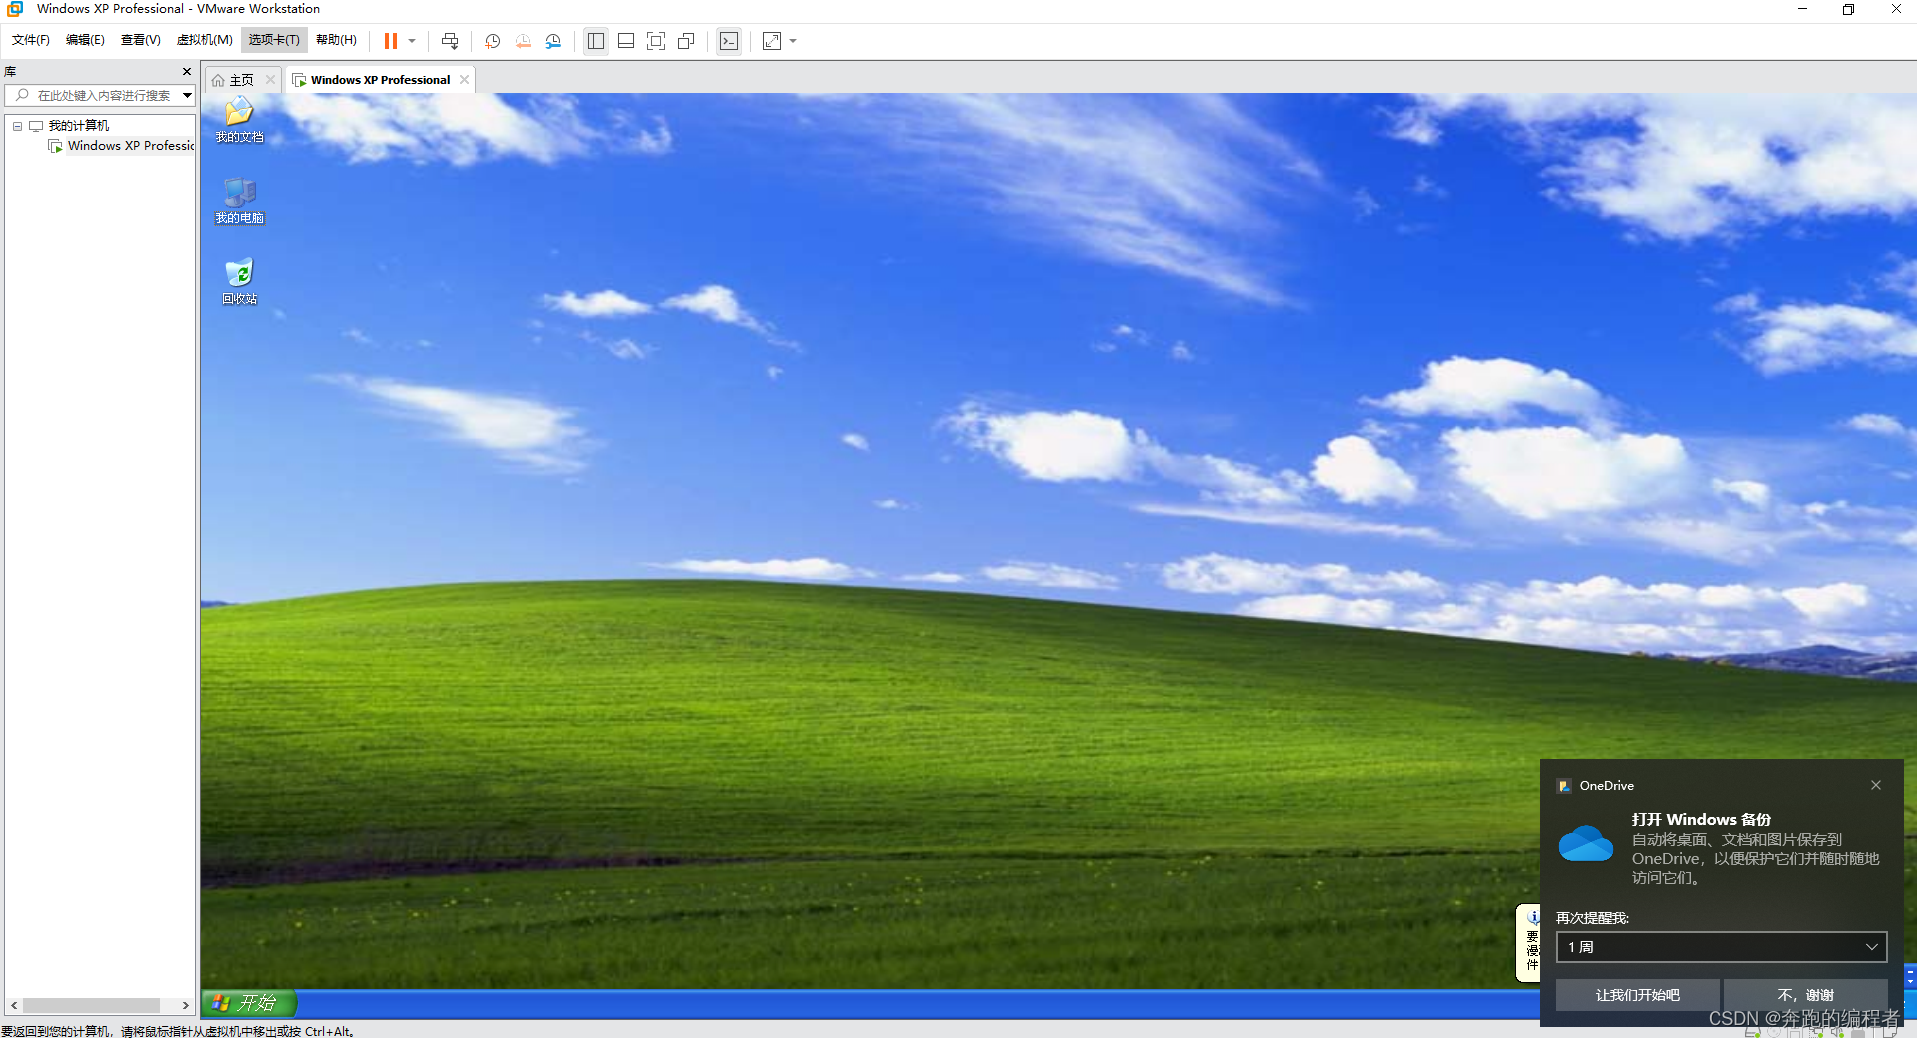Click the VMware Workstation title bar icon
The image size is (1917, 1038).
coord(14,9)
